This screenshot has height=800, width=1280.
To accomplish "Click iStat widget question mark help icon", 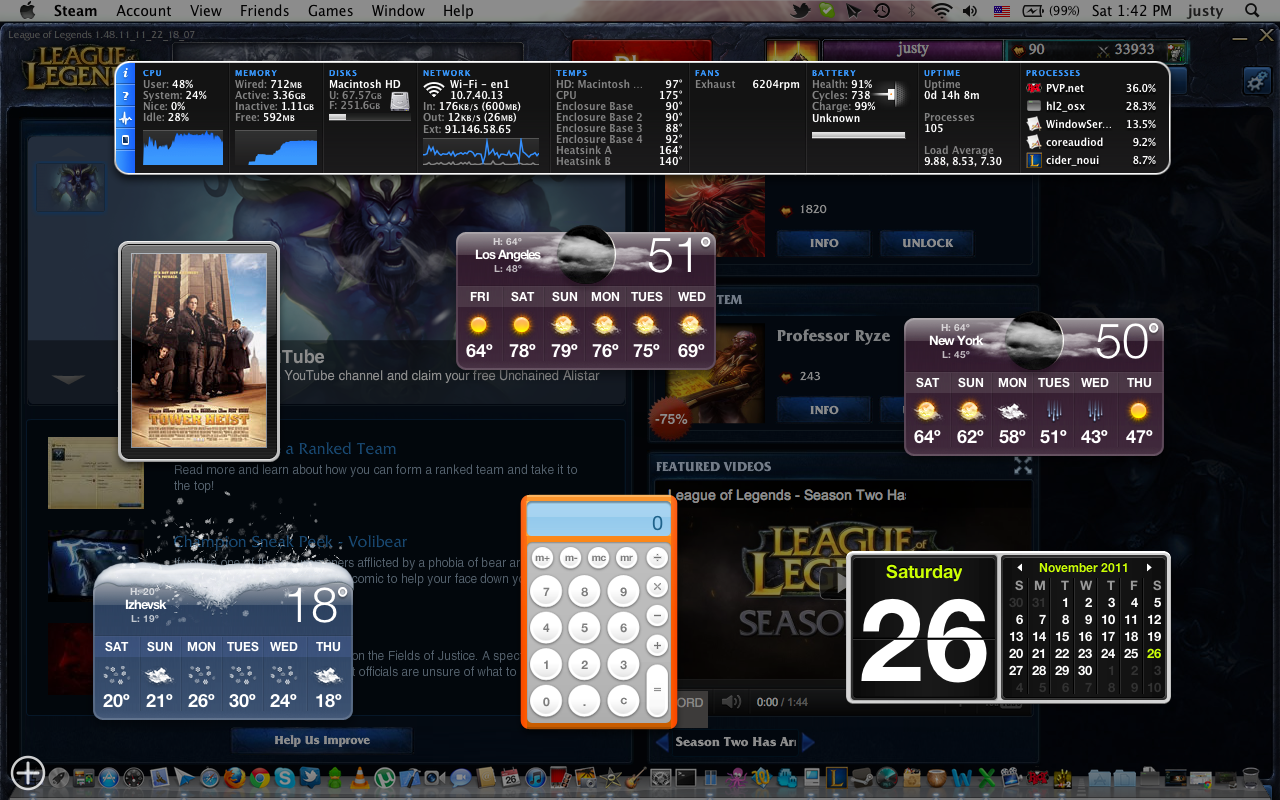I will [x=126, y=96].
